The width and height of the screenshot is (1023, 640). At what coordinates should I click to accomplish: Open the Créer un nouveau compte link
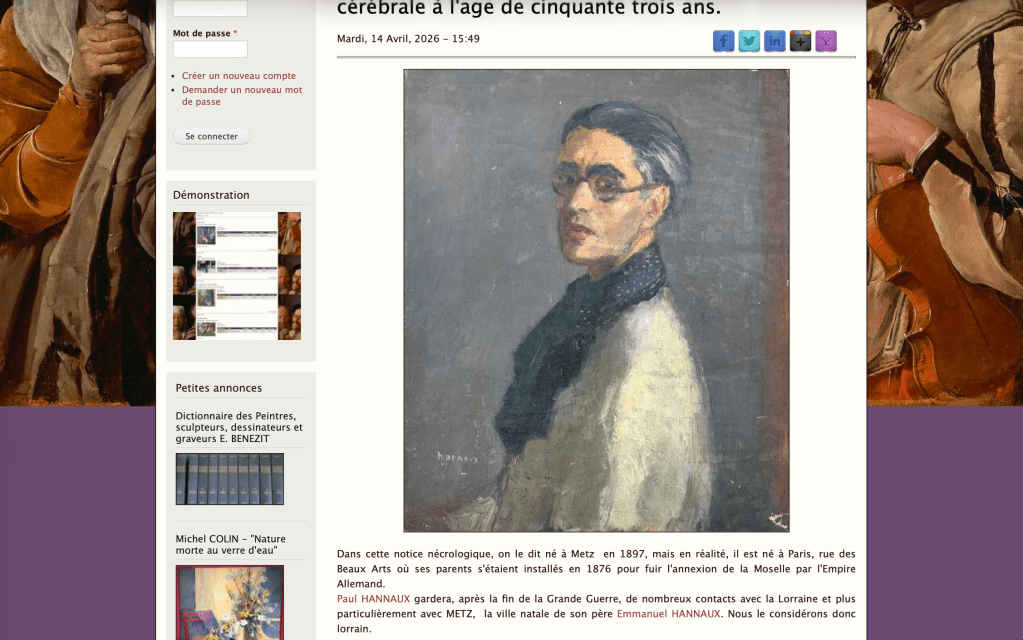pos(239,76)
